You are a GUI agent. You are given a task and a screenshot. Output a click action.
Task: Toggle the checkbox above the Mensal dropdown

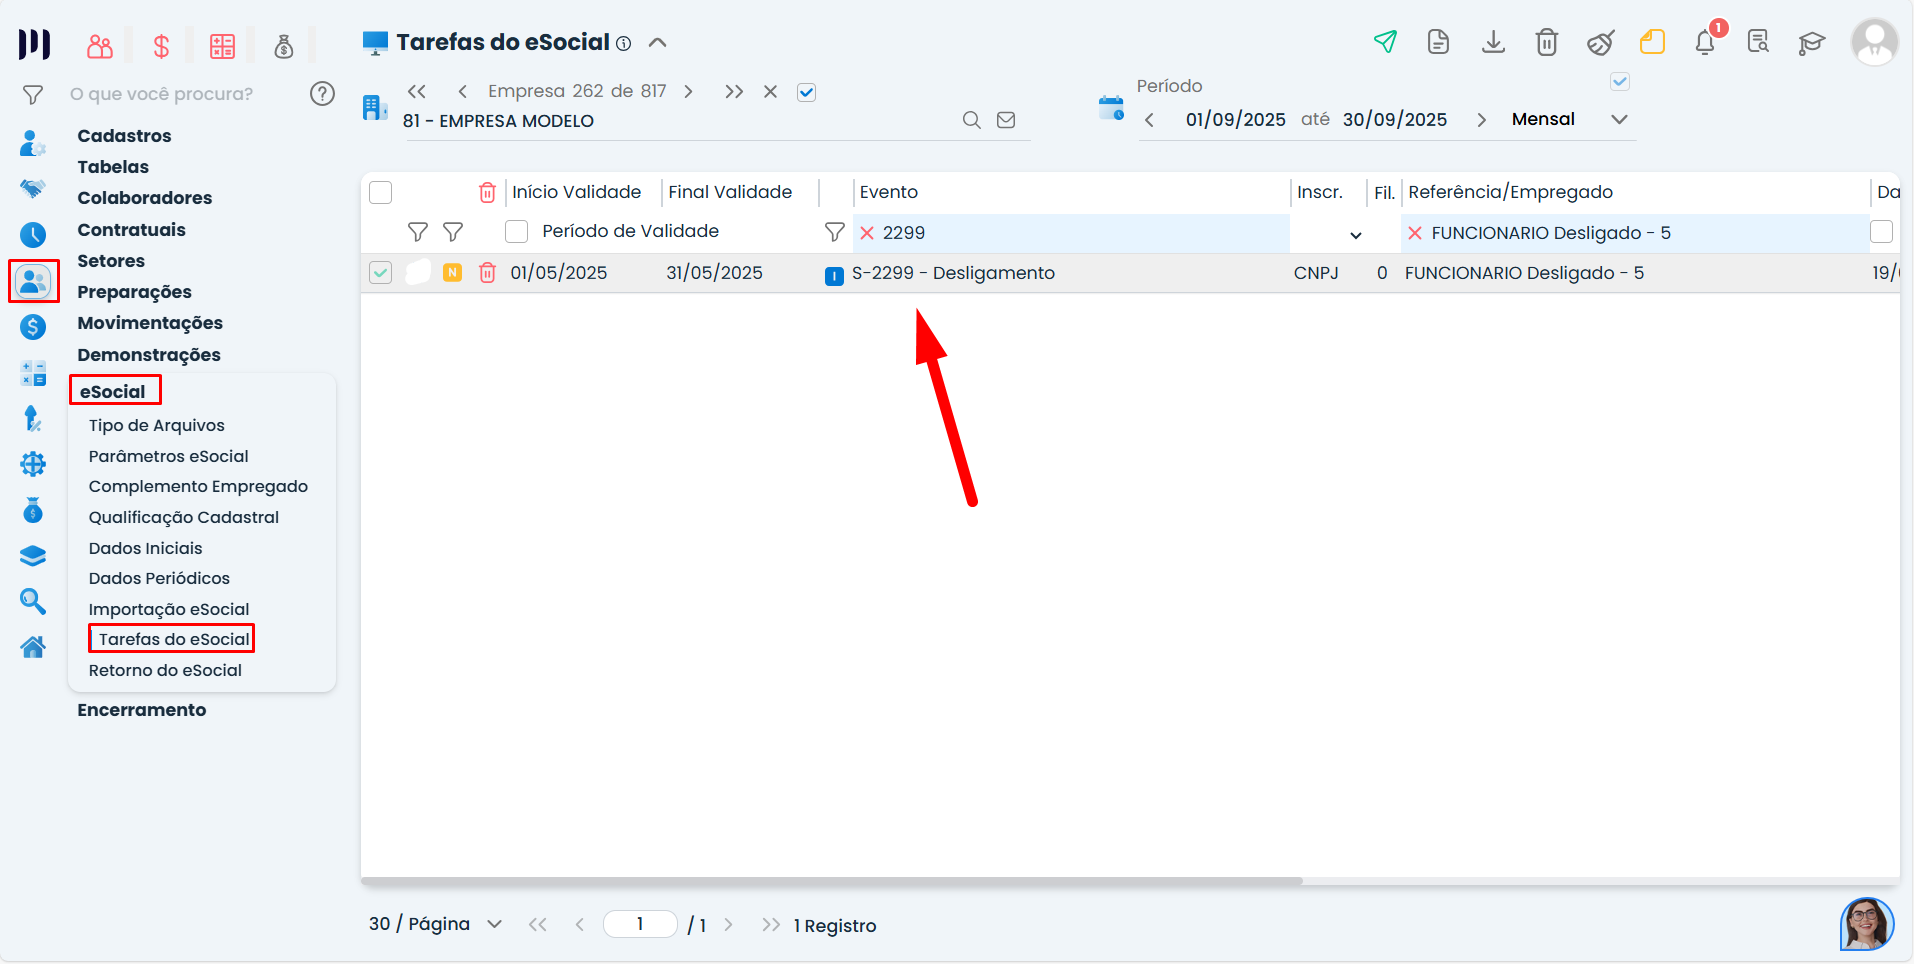pos(1620,82)
